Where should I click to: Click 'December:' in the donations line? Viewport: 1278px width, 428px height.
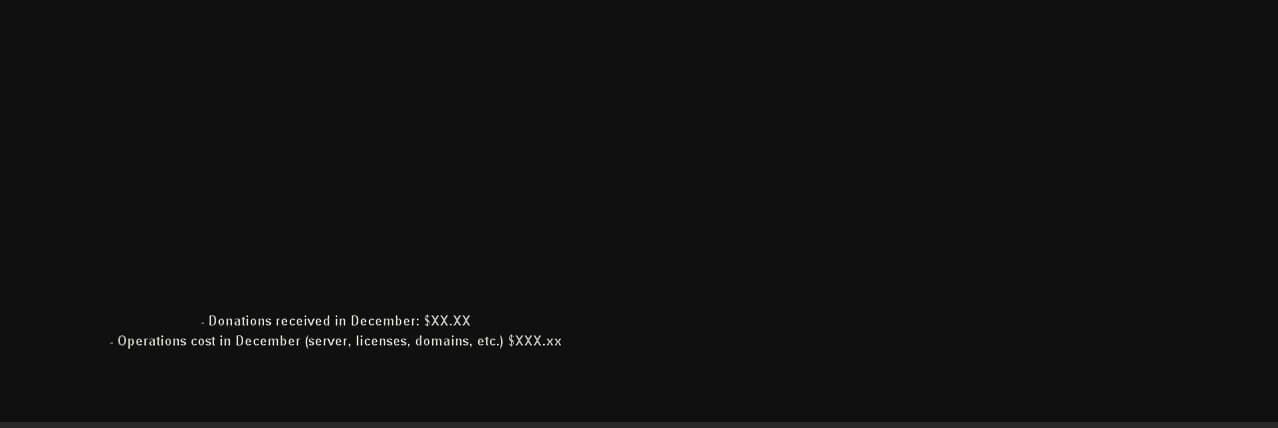click(385, 321)
